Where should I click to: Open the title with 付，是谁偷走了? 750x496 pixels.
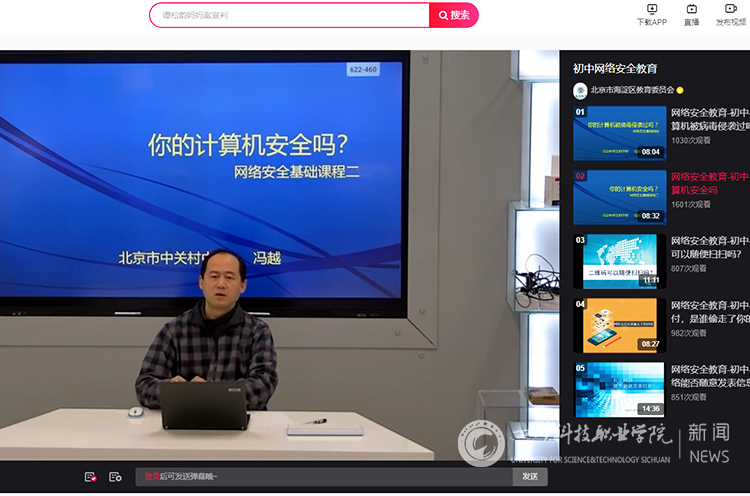tap(710, 312)
